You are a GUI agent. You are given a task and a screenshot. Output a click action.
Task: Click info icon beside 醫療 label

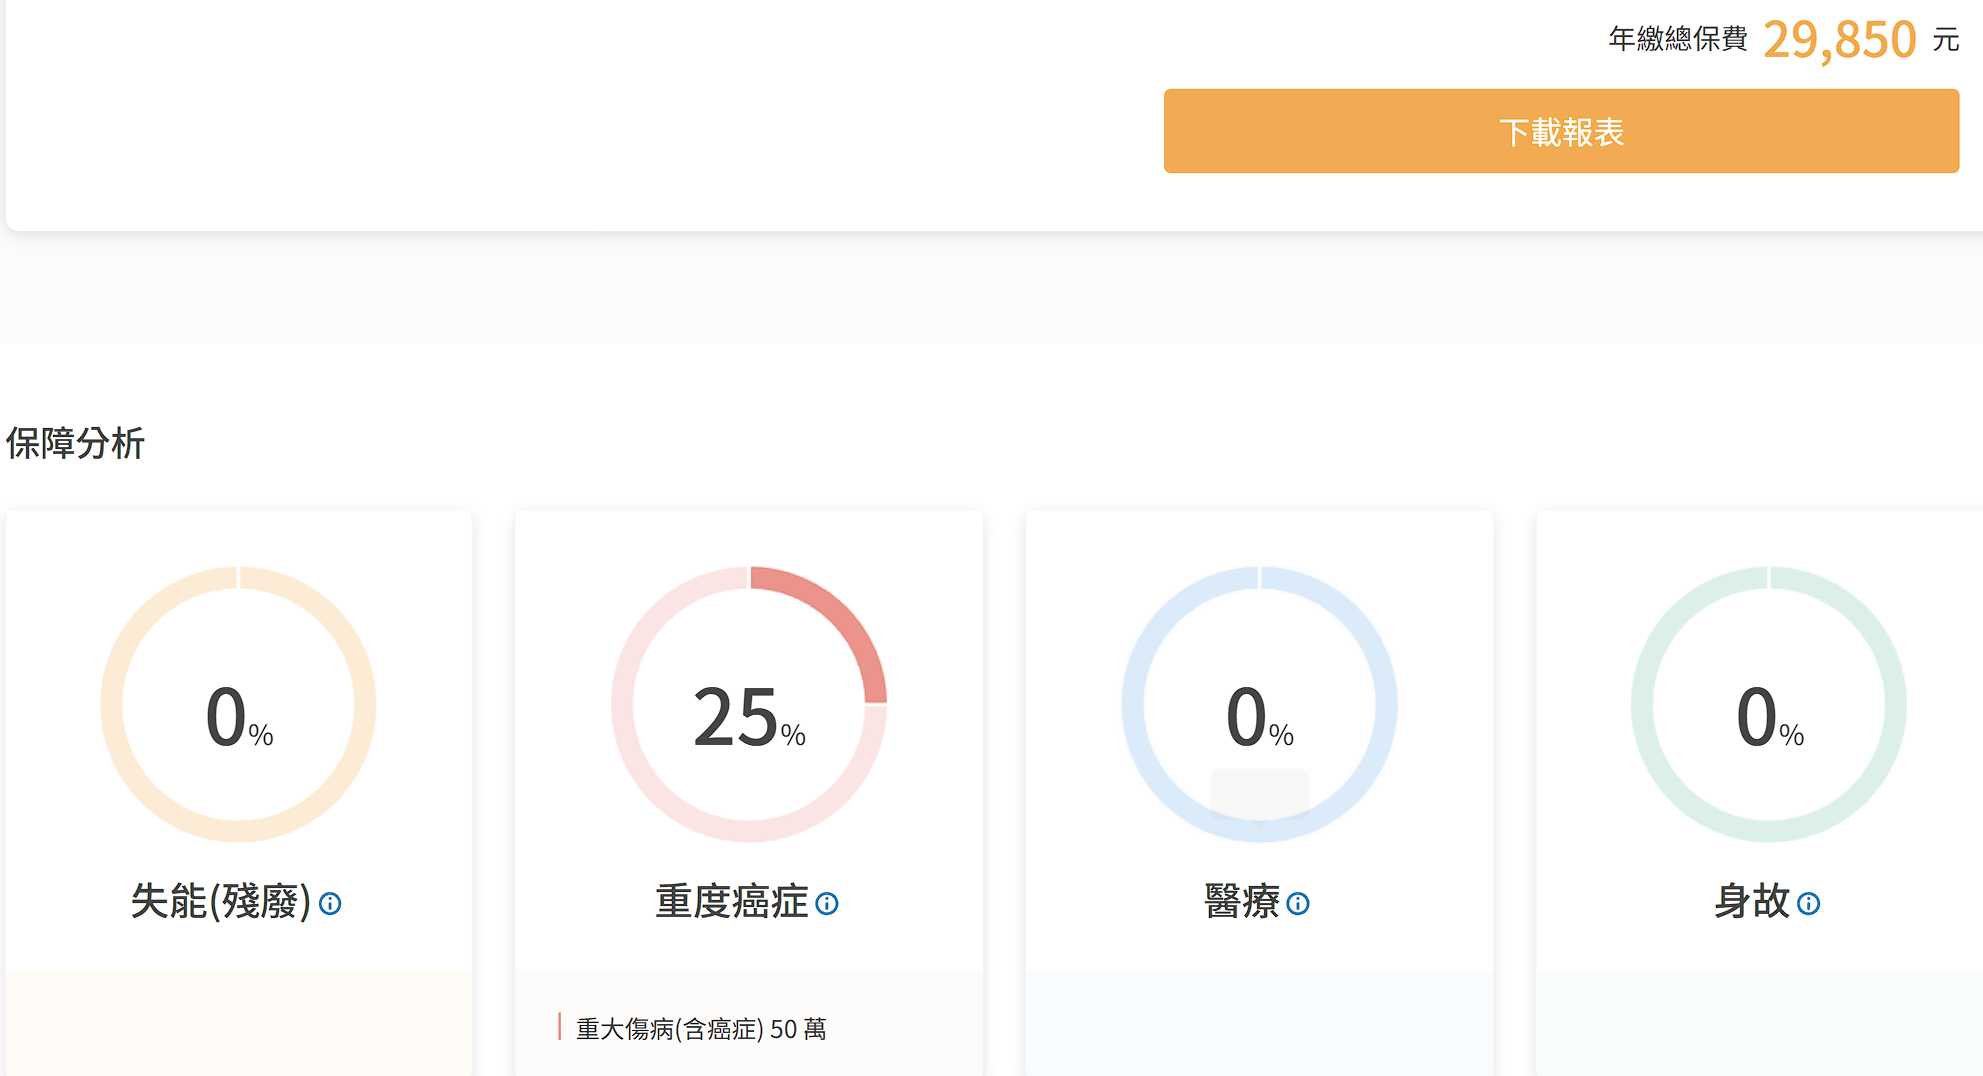1298,904
